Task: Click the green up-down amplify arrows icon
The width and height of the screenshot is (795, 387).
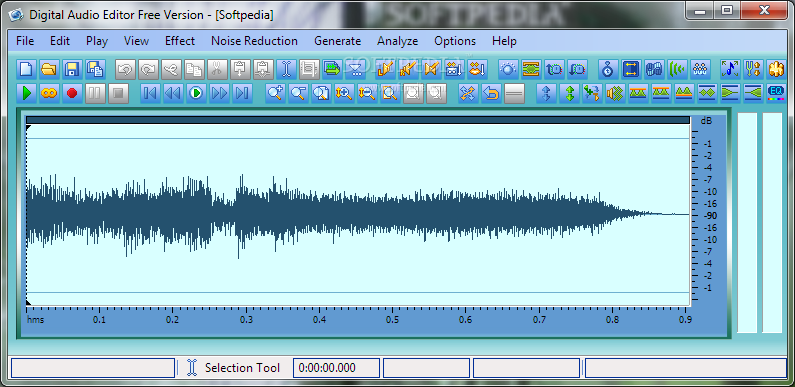Action: pyautogui.click(x=569, y=93)
